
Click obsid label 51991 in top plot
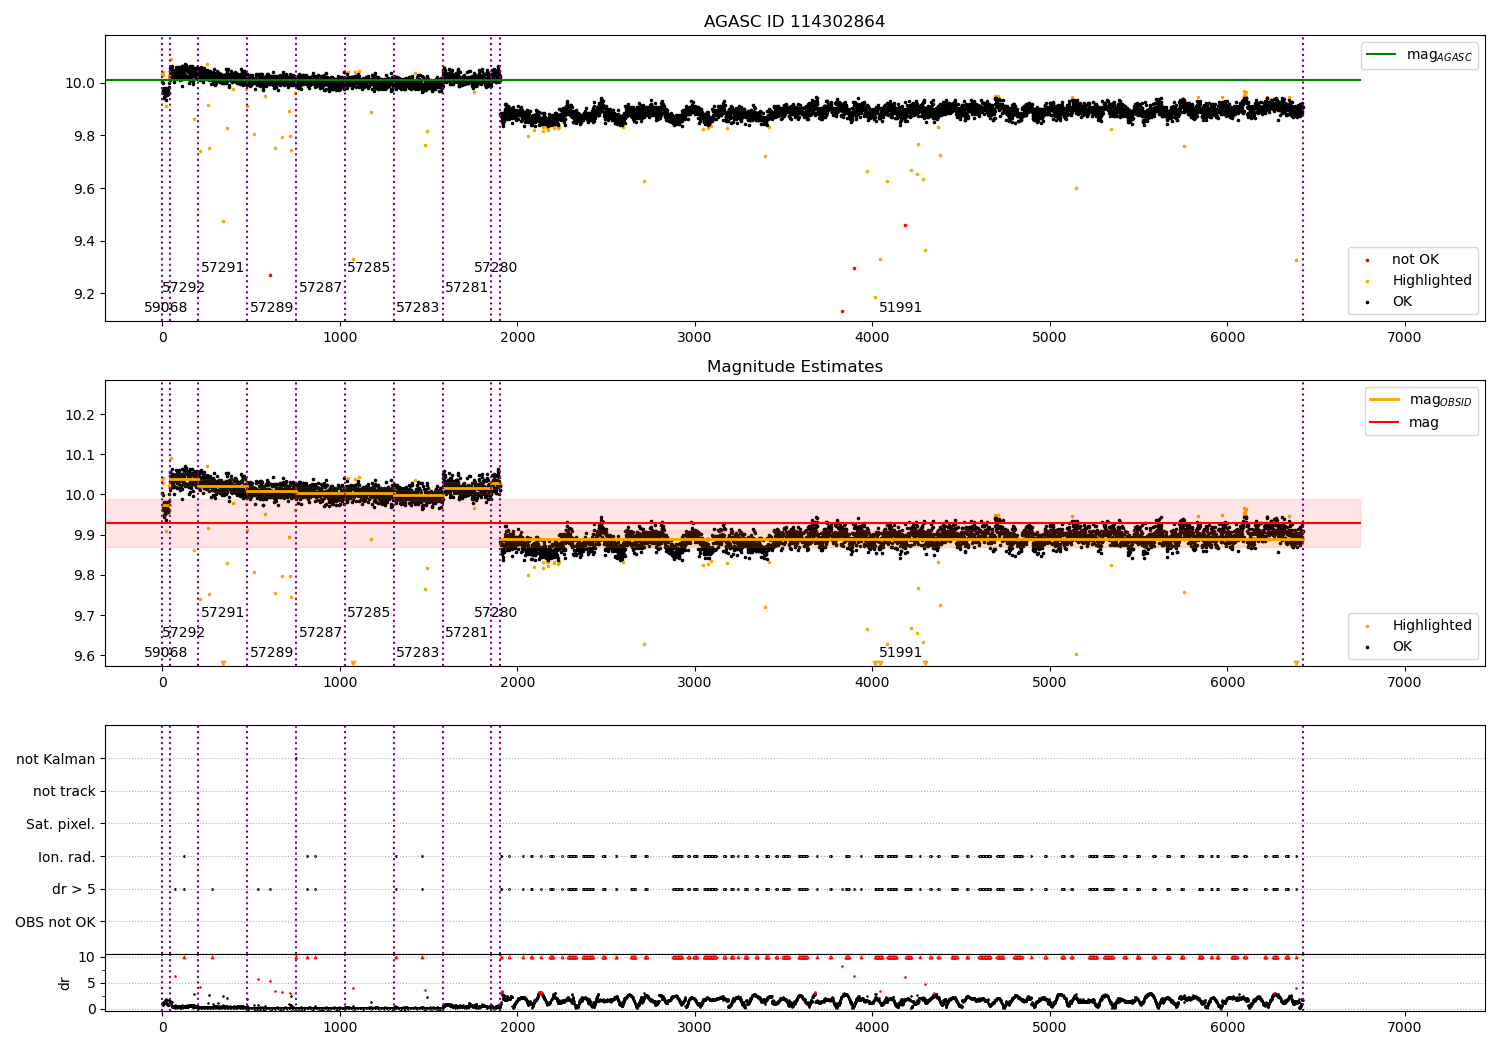point(901,308)
